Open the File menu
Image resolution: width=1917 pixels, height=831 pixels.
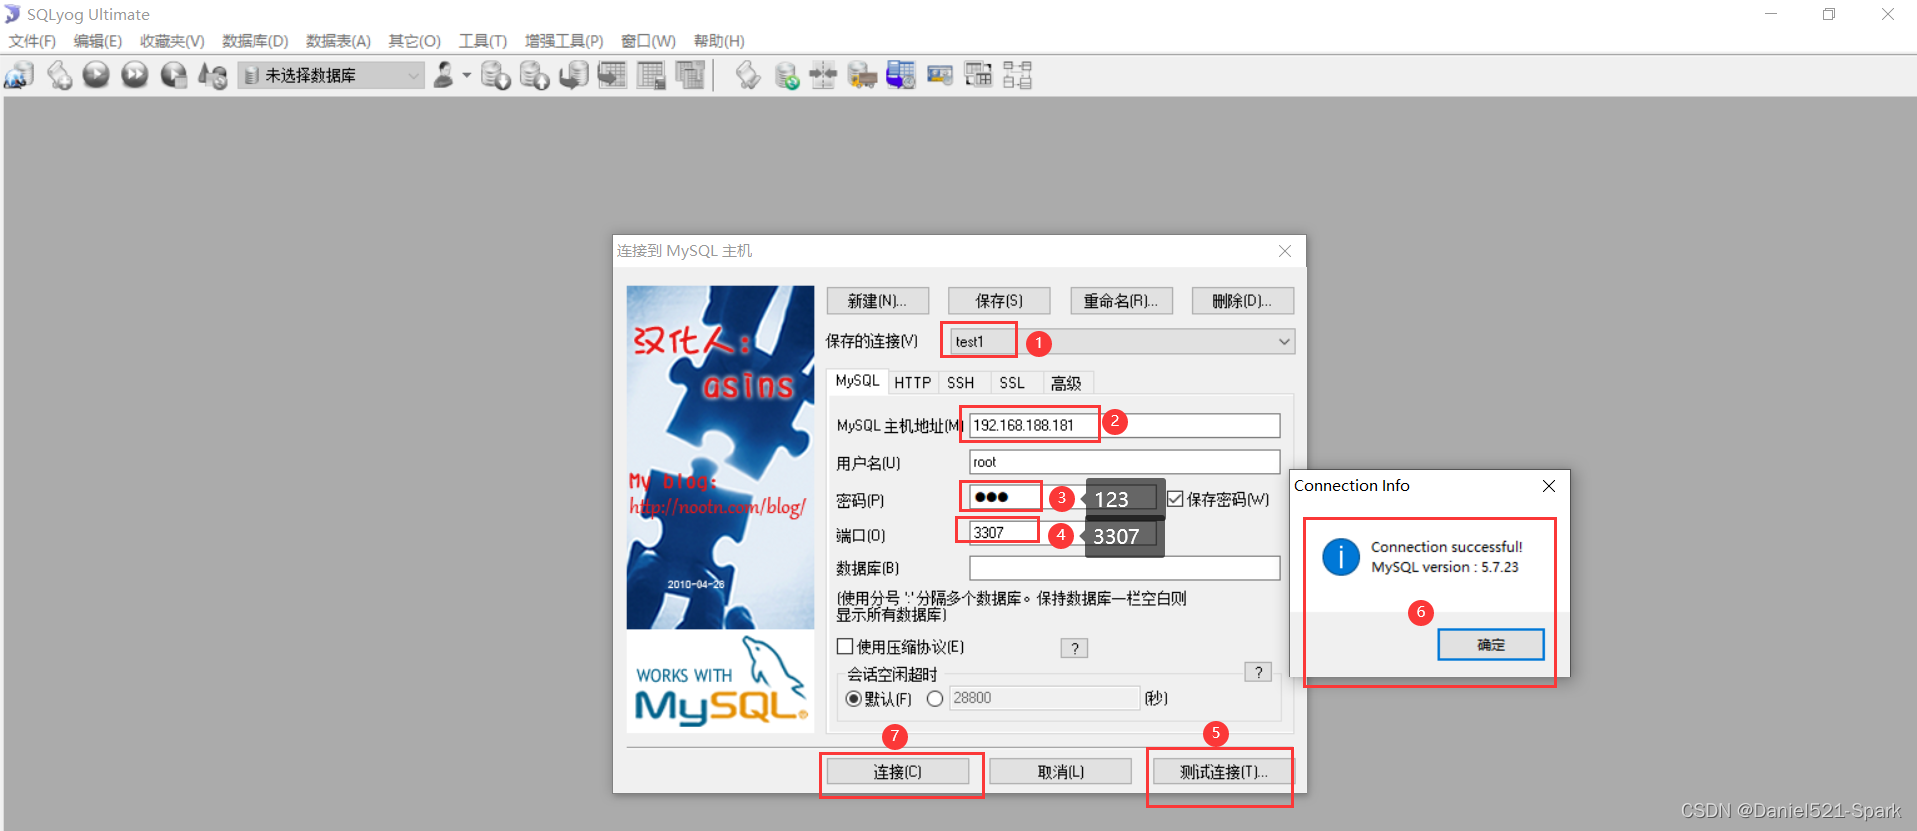(32, 41)
